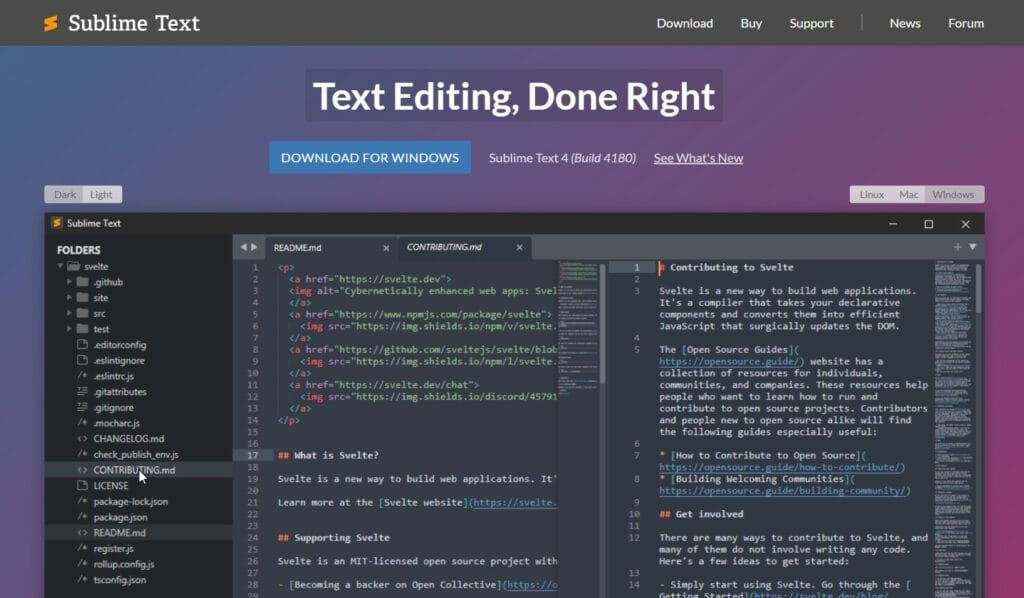Select CONTRIBUTING.md in the sidebar
Viewport: 1024px width, 598px height.
pos(134,470)
